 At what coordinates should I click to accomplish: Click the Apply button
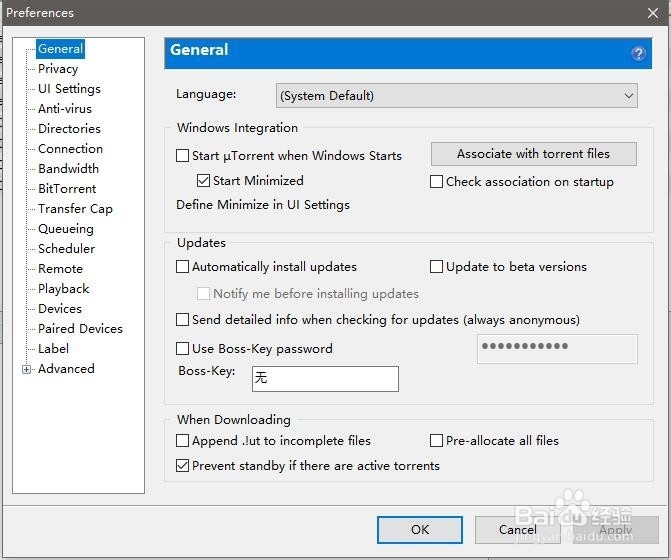(x=615, y=530)
